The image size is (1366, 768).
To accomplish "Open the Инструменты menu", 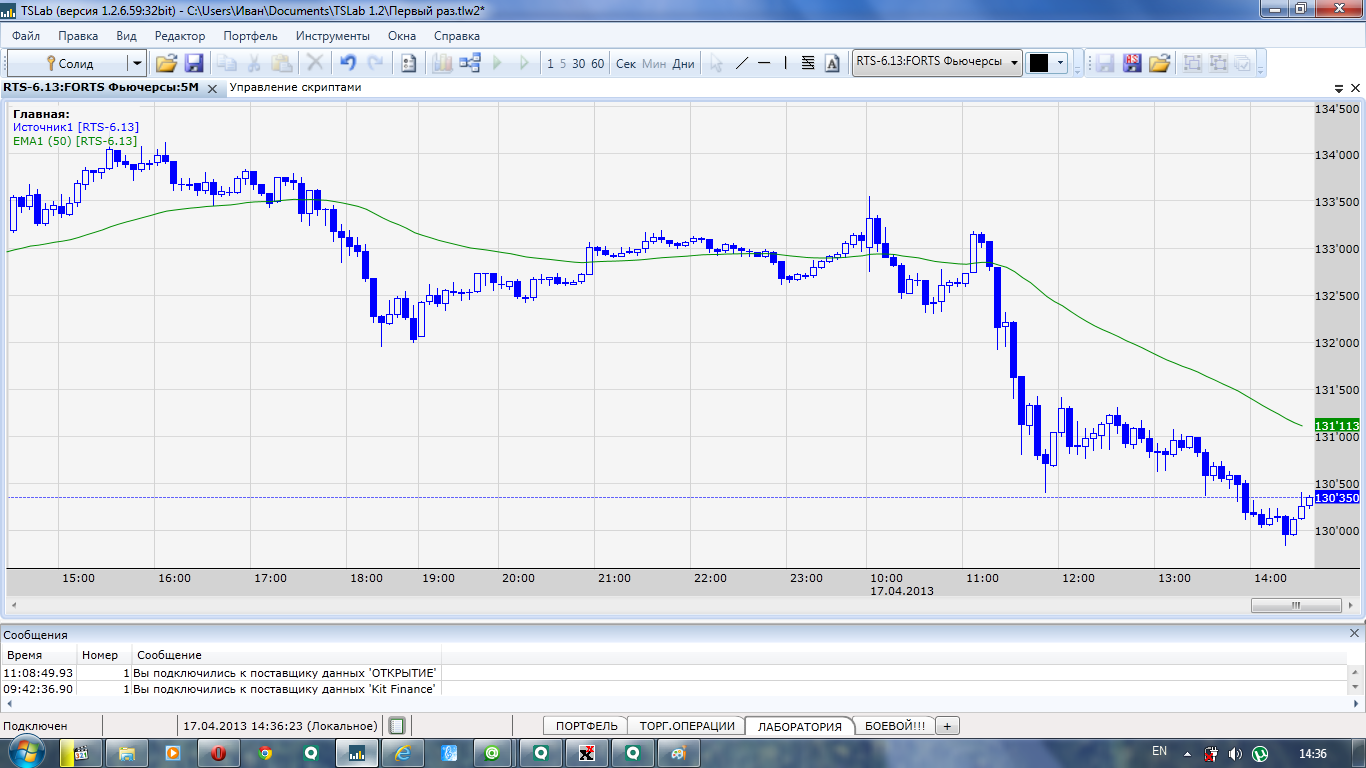I will [333, 36].
